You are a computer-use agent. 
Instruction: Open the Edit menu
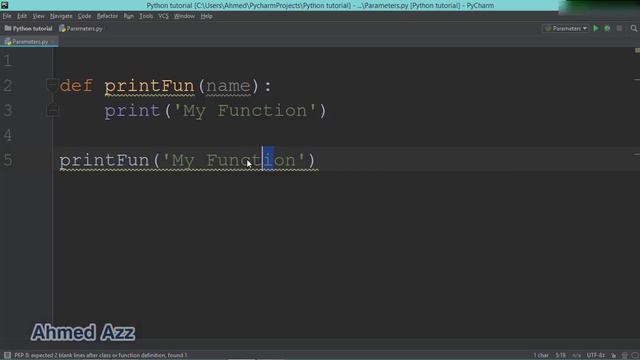22,16
